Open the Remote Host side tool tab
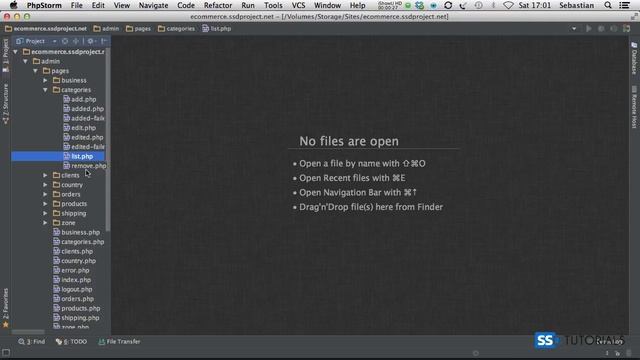The height and width of the screenshot is (360, 640). coord(634,107)
